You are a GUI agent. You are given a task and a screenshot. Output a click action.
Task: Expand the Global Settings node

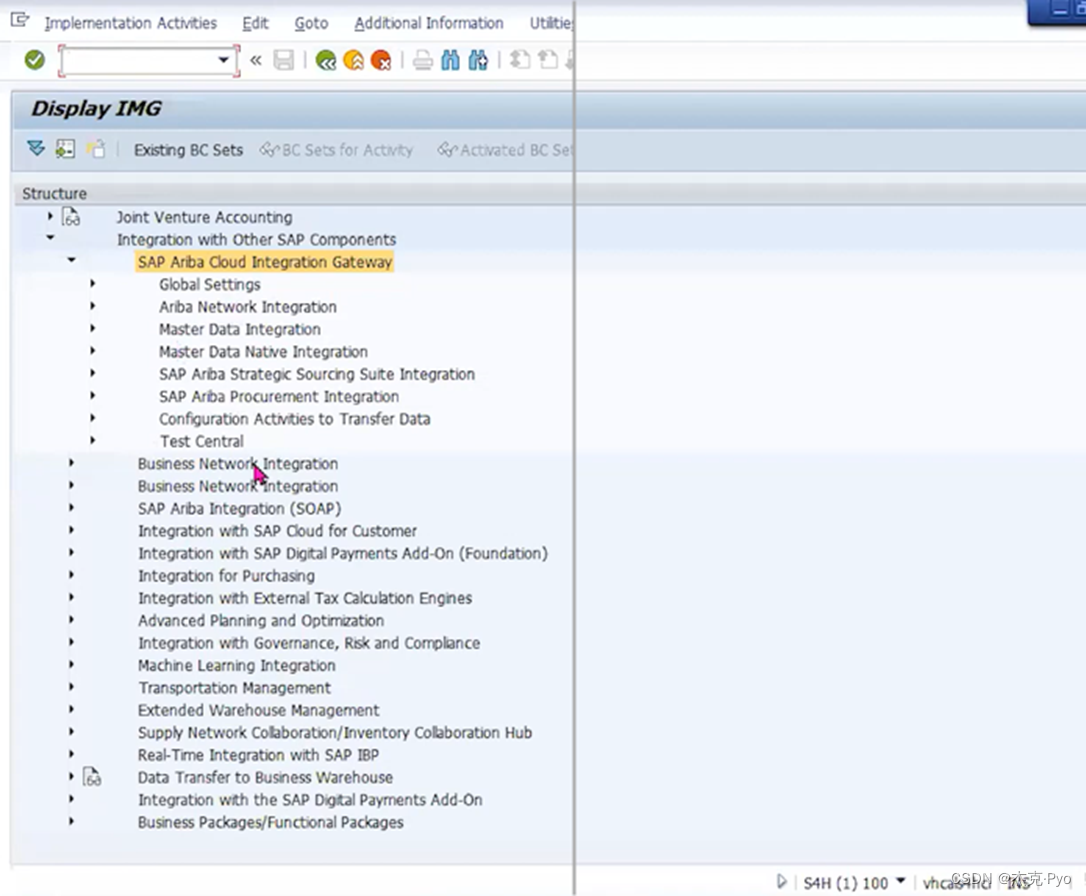click(x=92, y=283)
